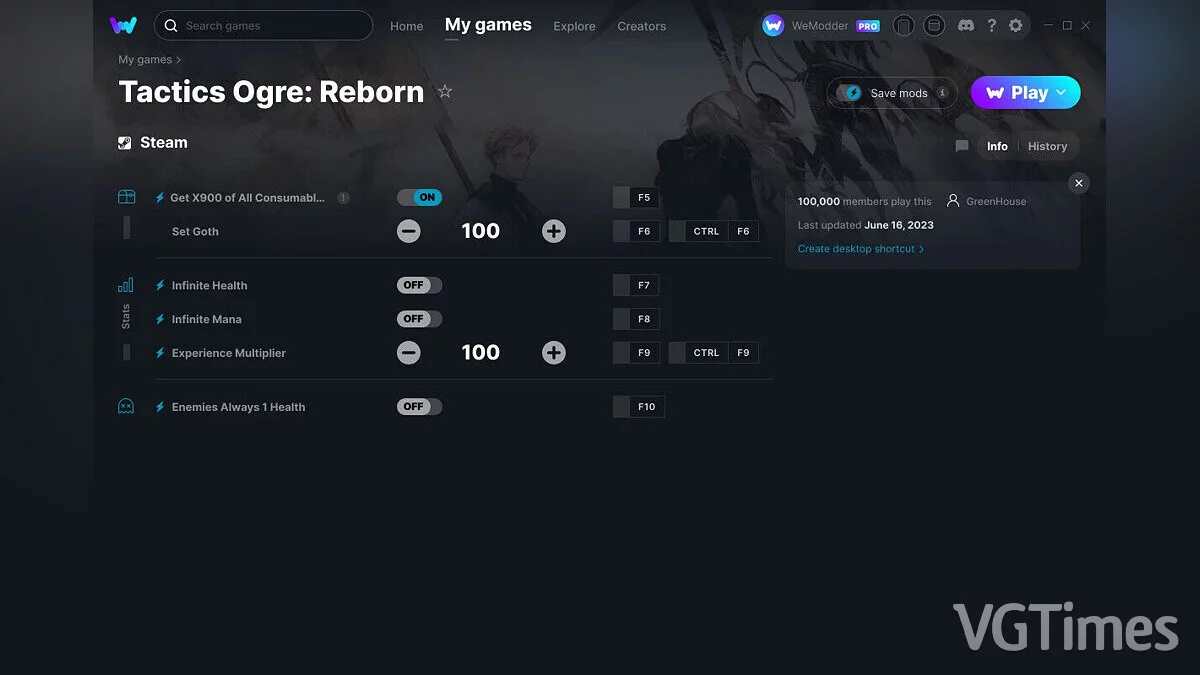The image size is (1200, 675).
Task: Click the Experience Multiplier lightning icon
Action: click(x=160, y=353)
